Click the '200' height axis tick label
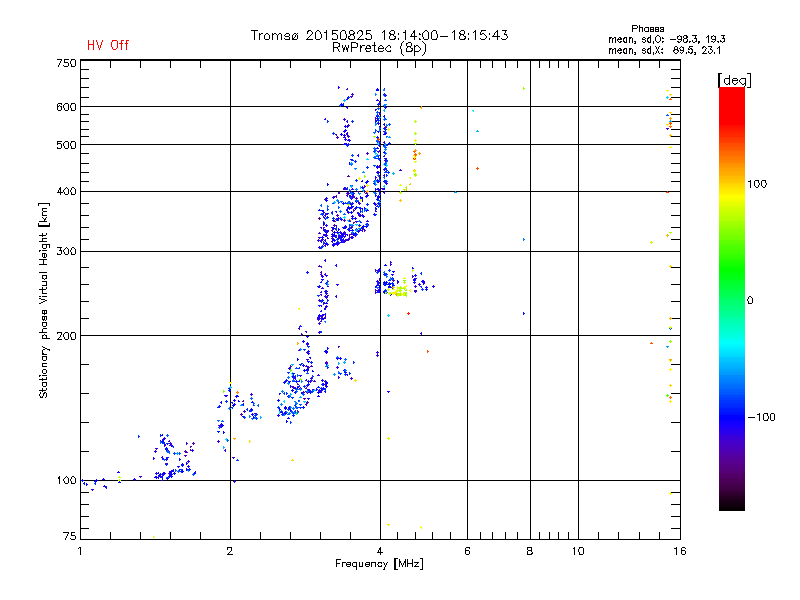Image resolution: width=800 pixels, height=600 pixels. pos(66,336)
